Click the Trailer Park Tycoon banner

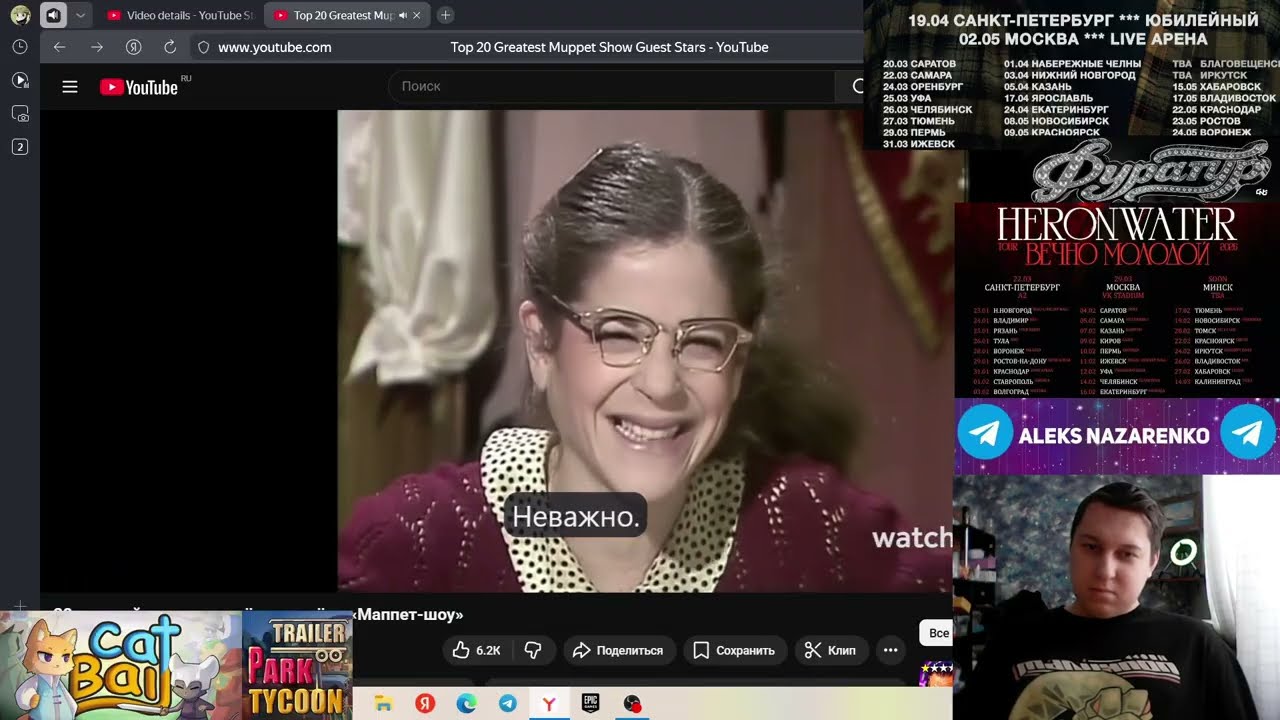click(297, 666)
